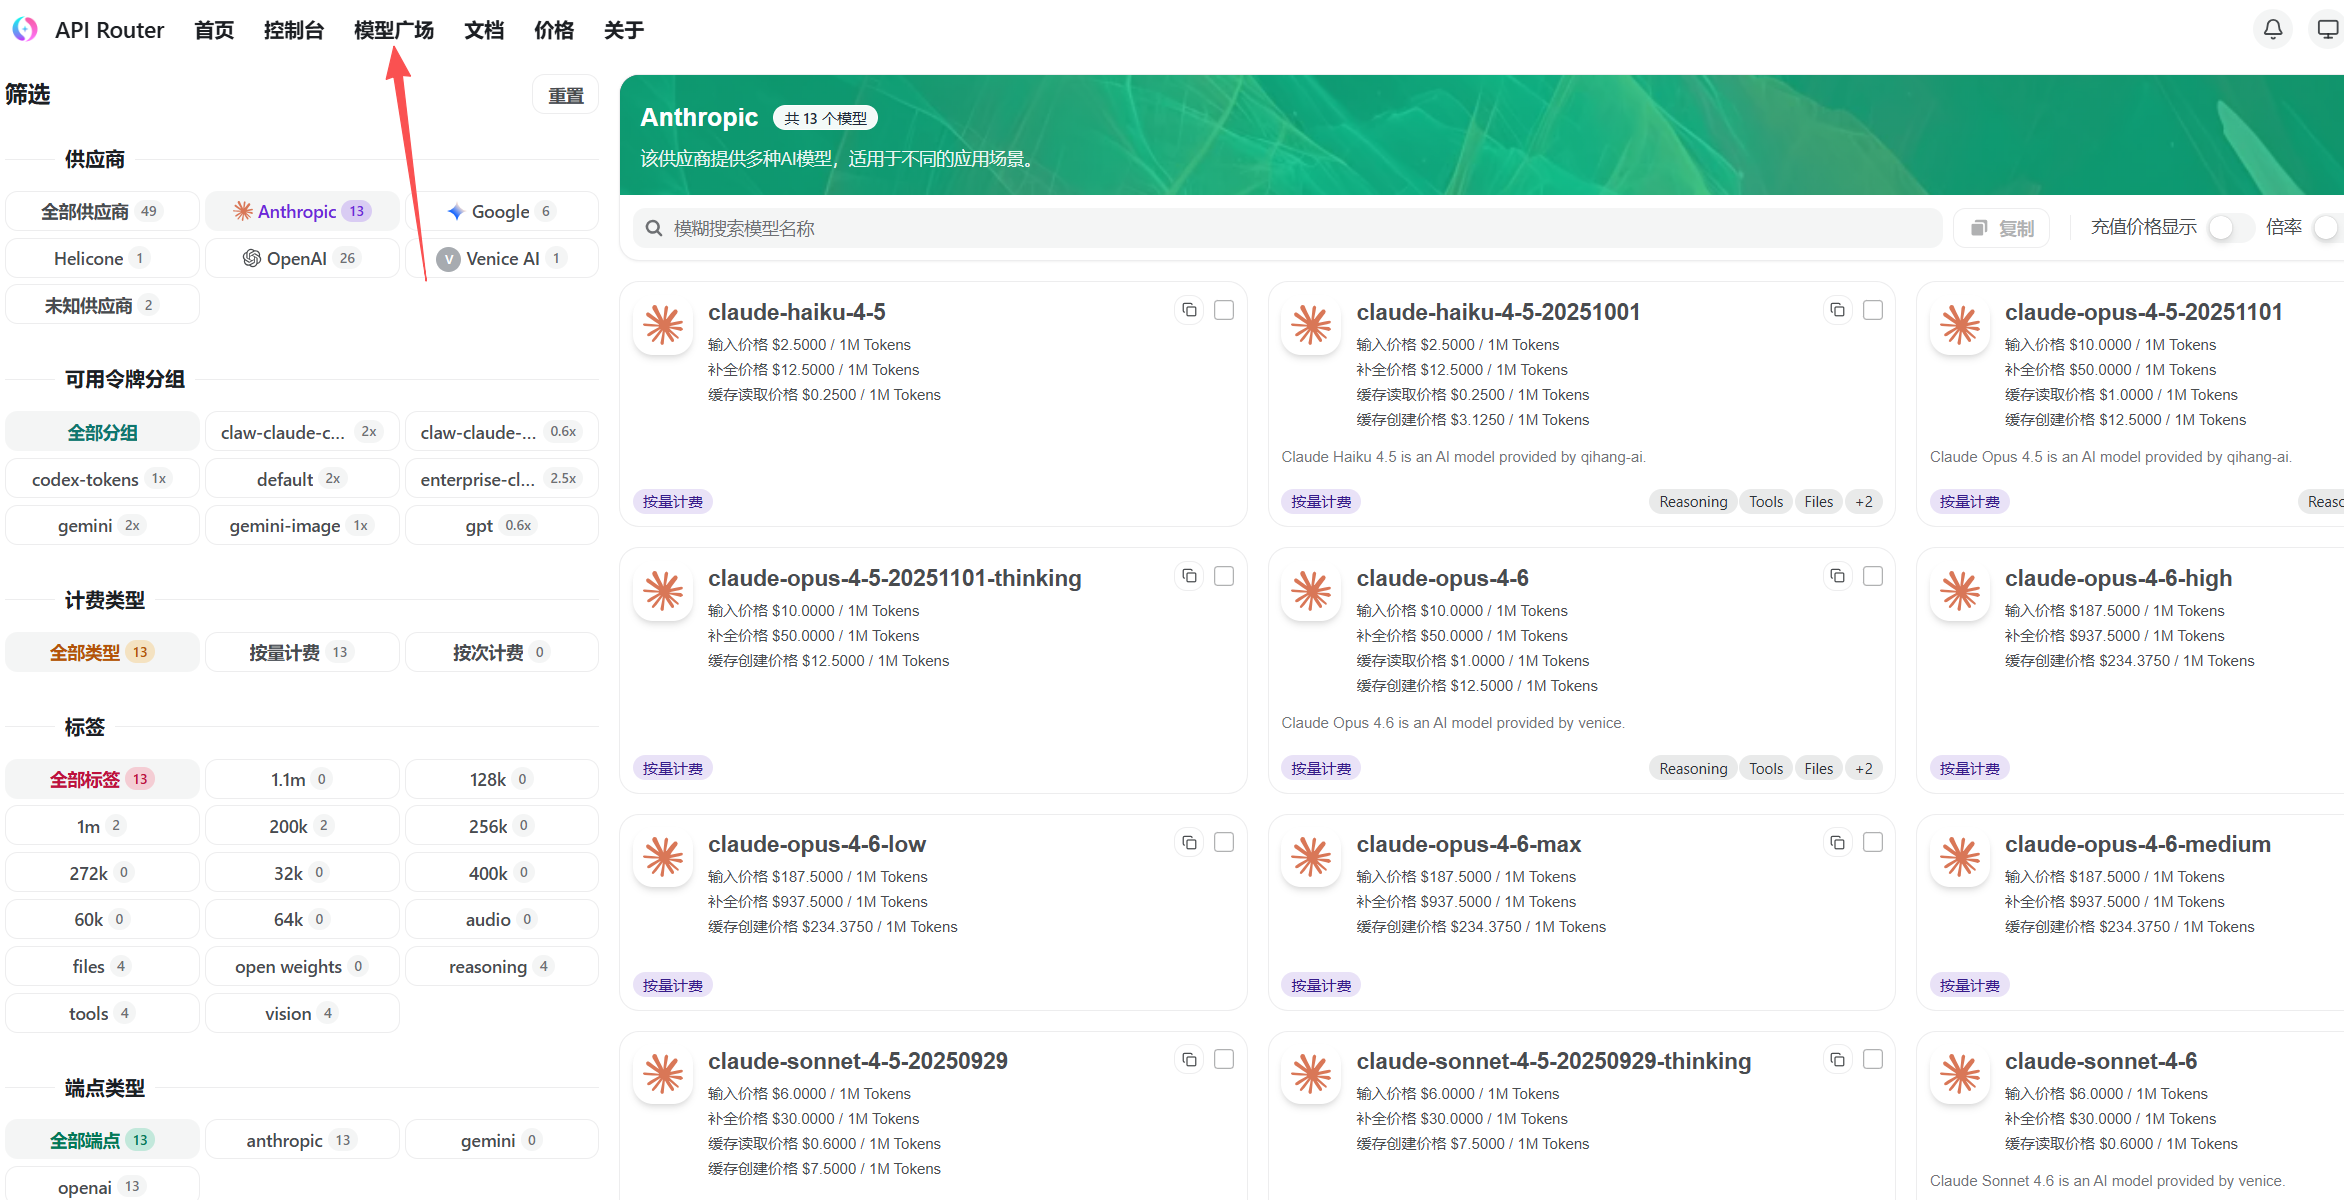Click the monitor display icon in header
This screenshot has height=1200, width=2344.
[2328, 29]
